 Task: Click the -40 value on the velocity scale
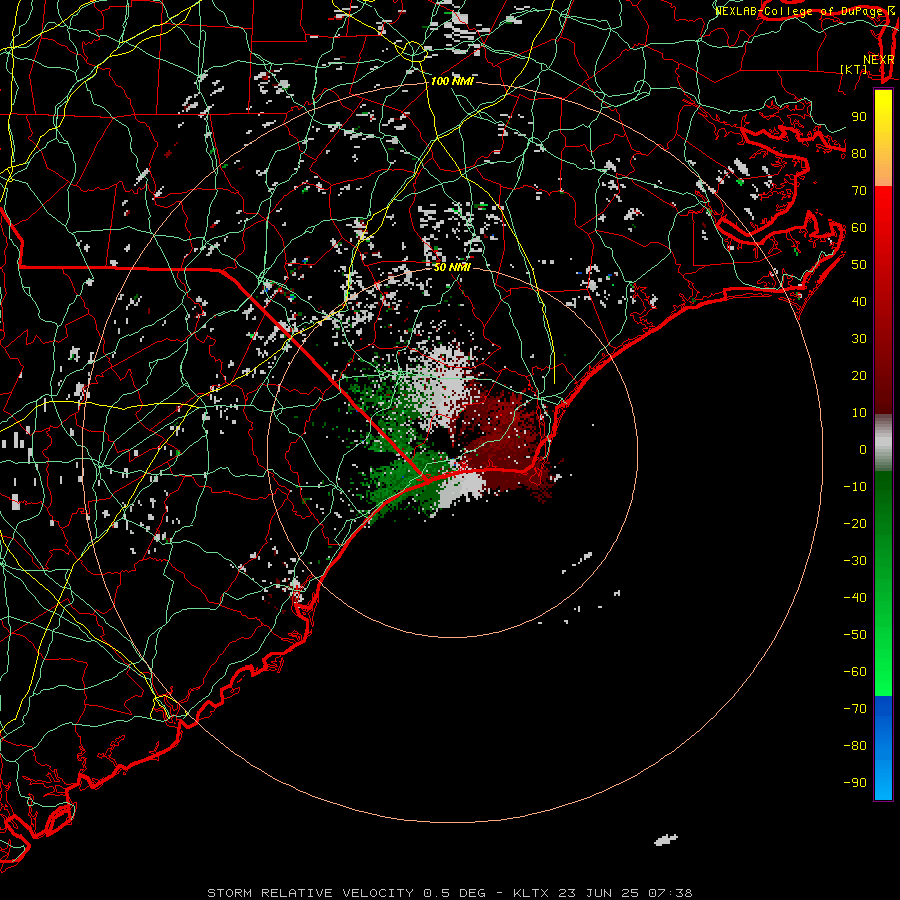[855, 598]
